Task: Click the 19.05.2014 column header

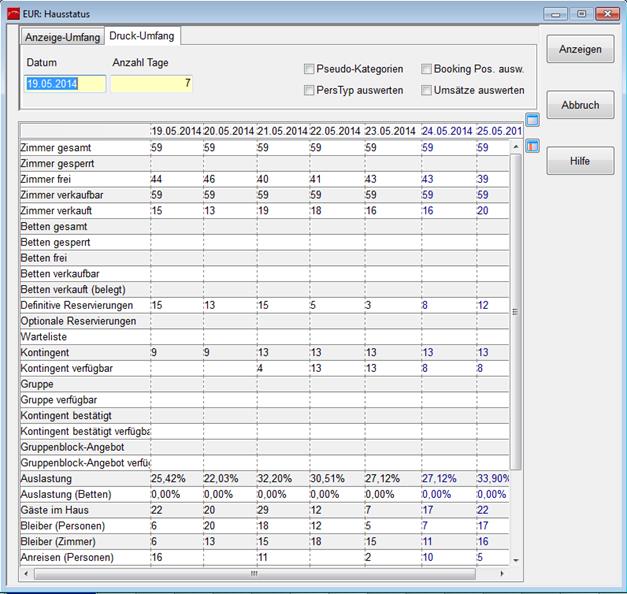Action: point(175,131)
